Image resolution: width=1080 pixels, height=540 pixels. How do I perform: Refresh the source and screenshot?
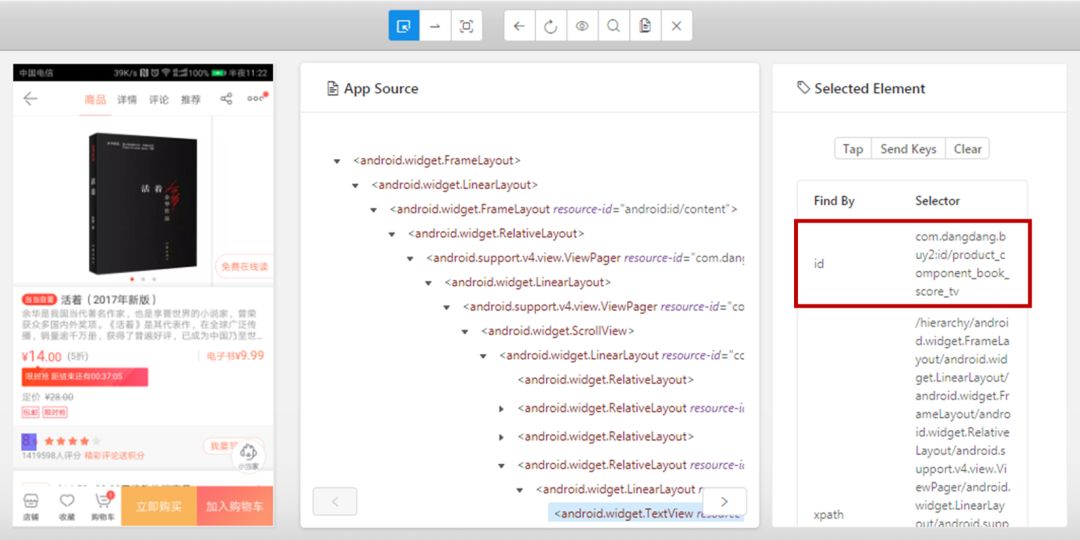coord(550,26)
